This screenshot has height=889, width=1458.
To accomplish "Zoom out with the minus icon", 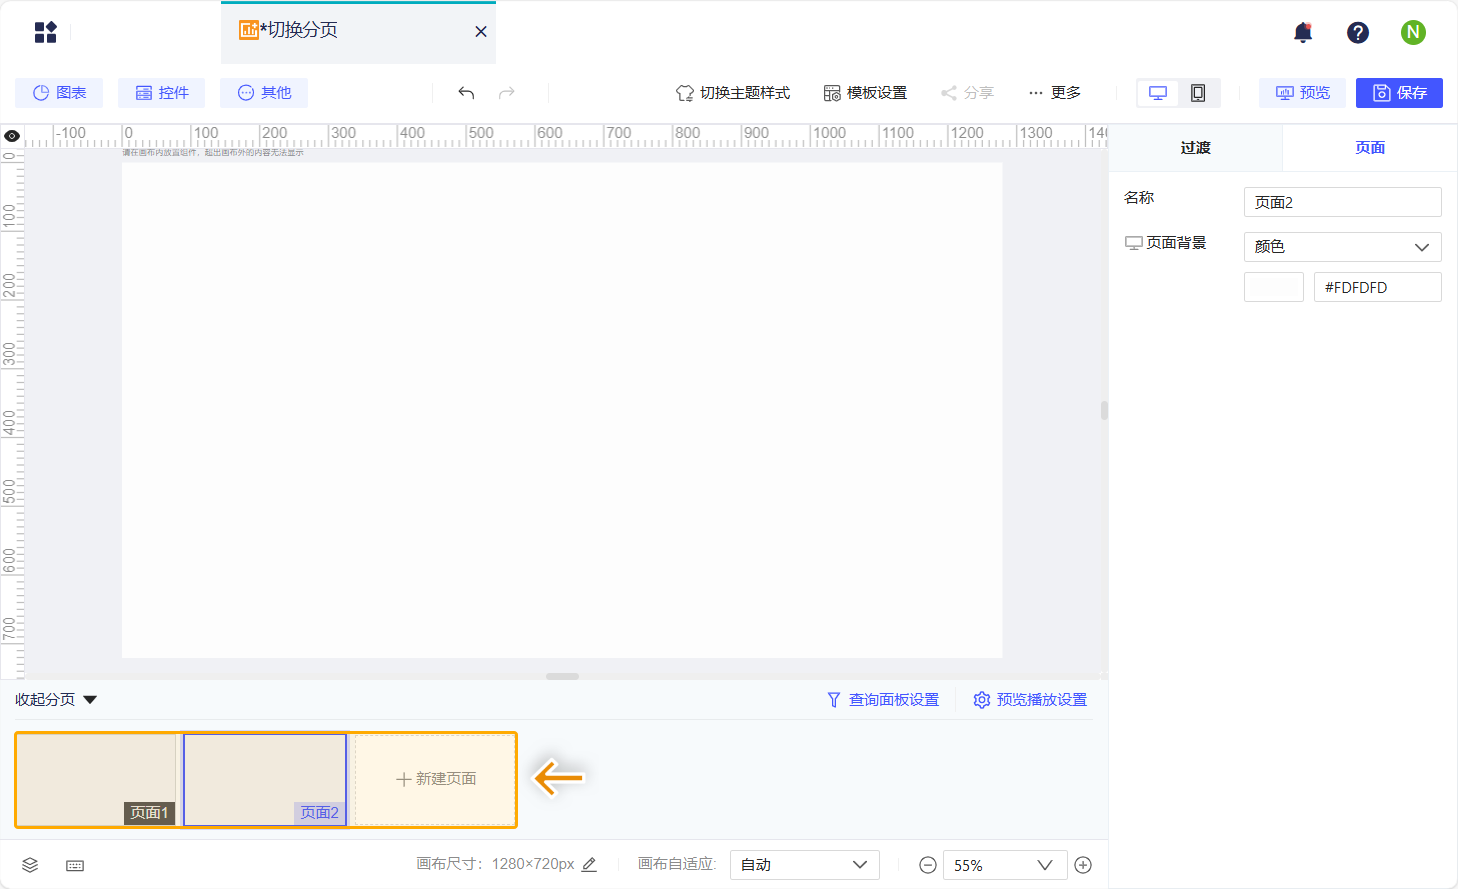I will [928, 865].
